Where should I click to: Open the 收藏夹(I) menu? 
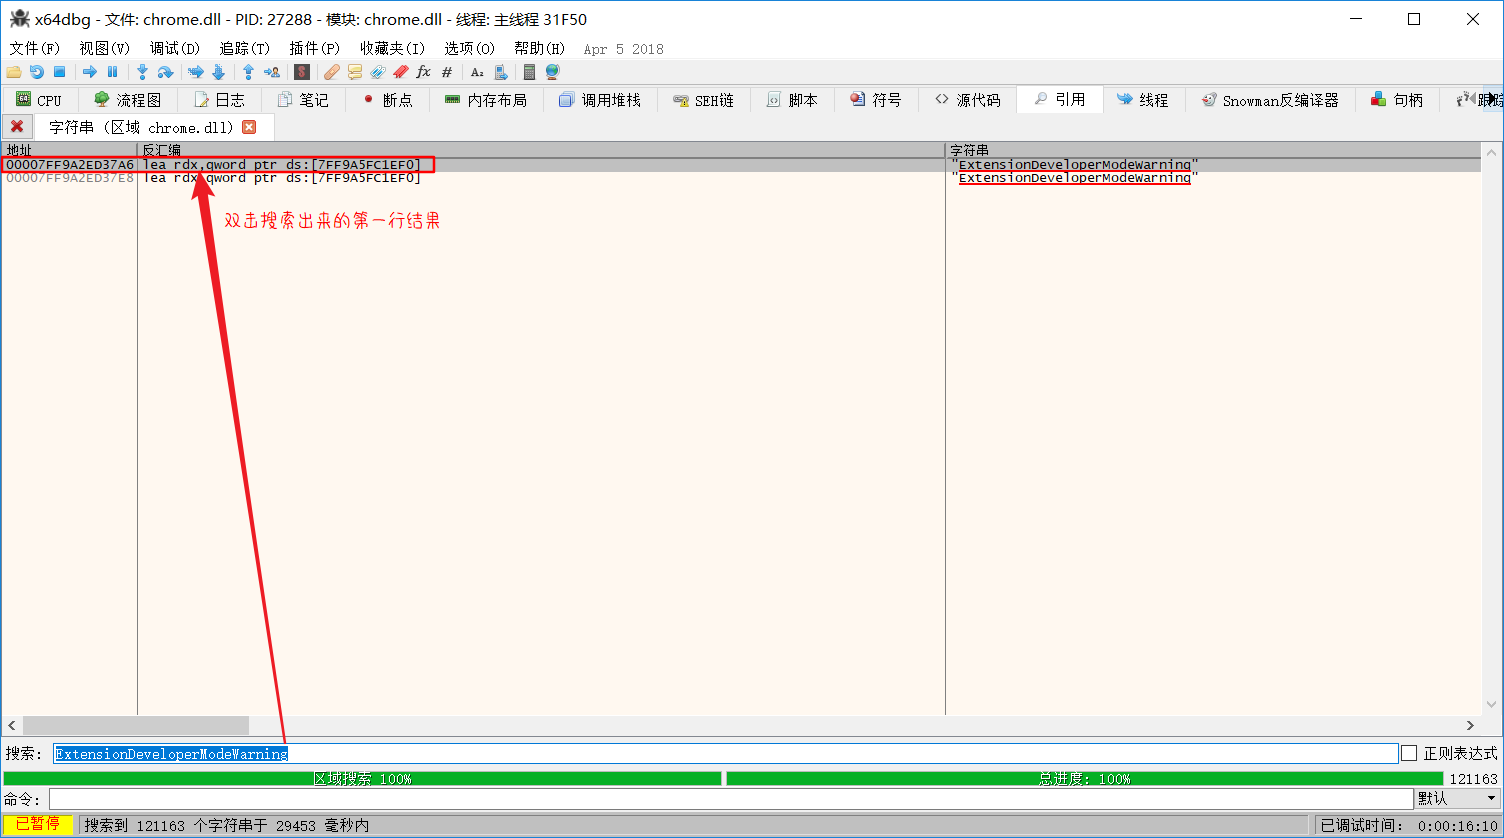click(x=392, y=48)
